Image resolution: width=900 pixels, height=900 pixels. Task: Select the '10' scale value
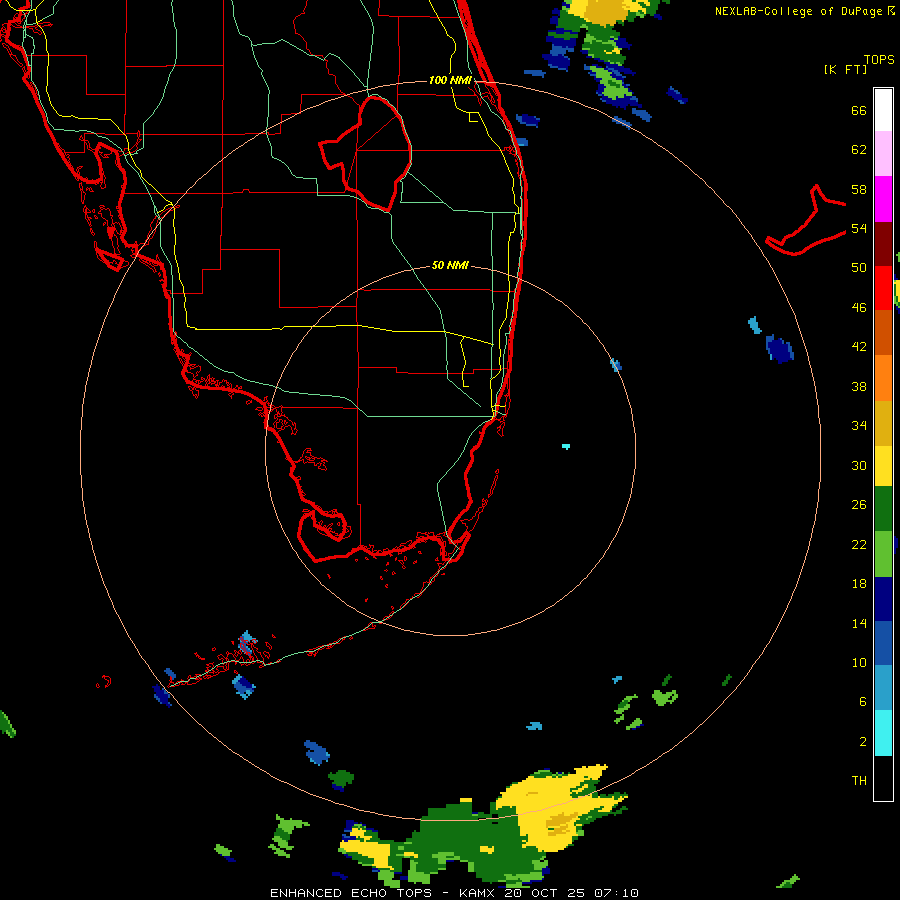click(859, 663)
